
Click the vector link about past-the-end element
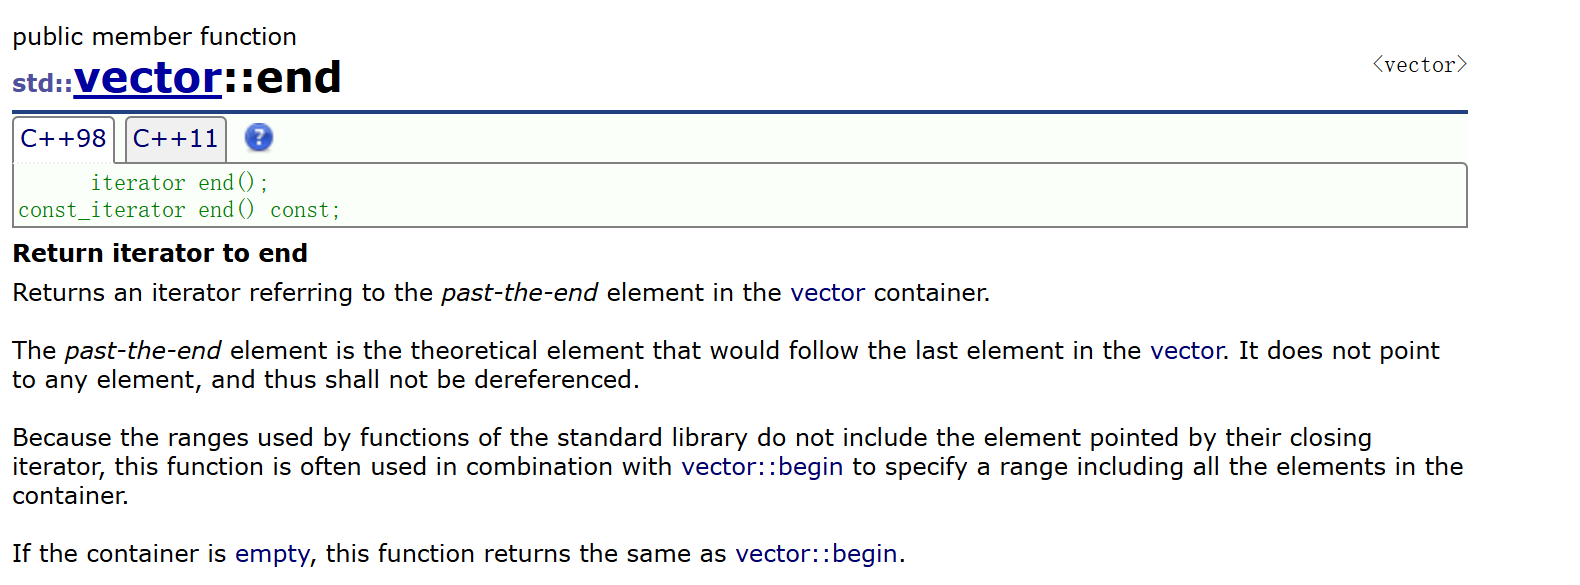click(x=1187, y=350)
